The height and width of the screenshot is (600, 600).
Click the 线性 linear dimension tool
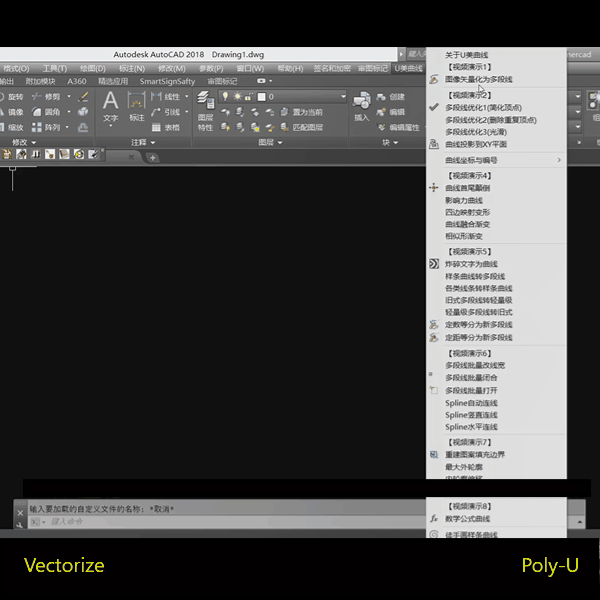[x=165, y=97]
